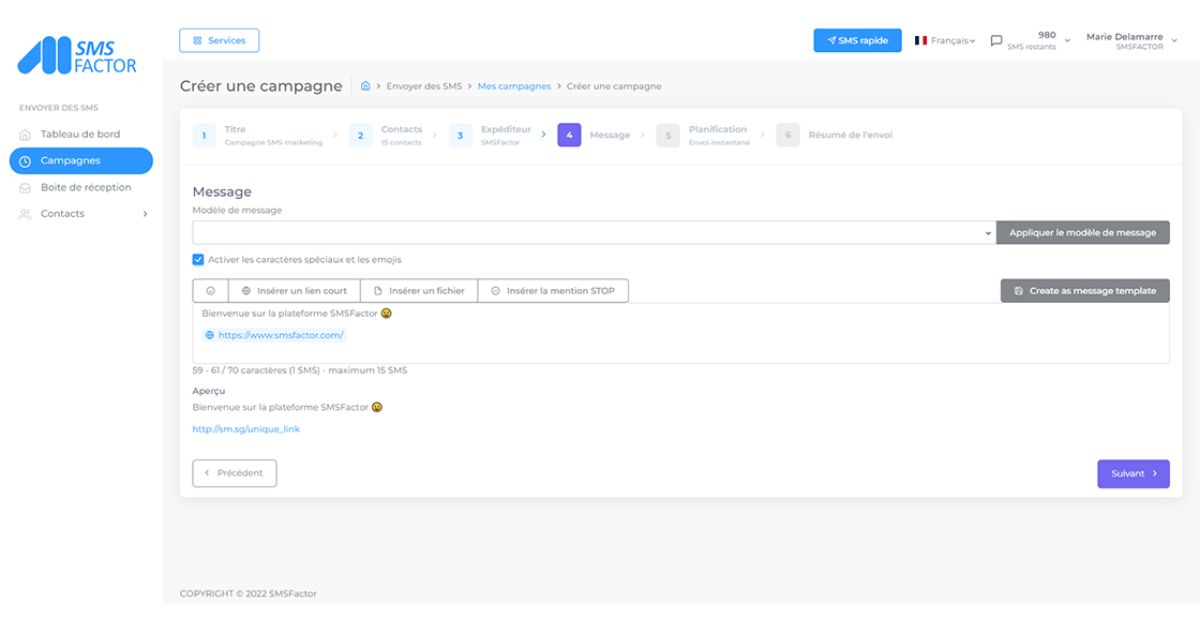
Task: Click the emoji picker icon in message toolbar
Action: click(211, 291)
